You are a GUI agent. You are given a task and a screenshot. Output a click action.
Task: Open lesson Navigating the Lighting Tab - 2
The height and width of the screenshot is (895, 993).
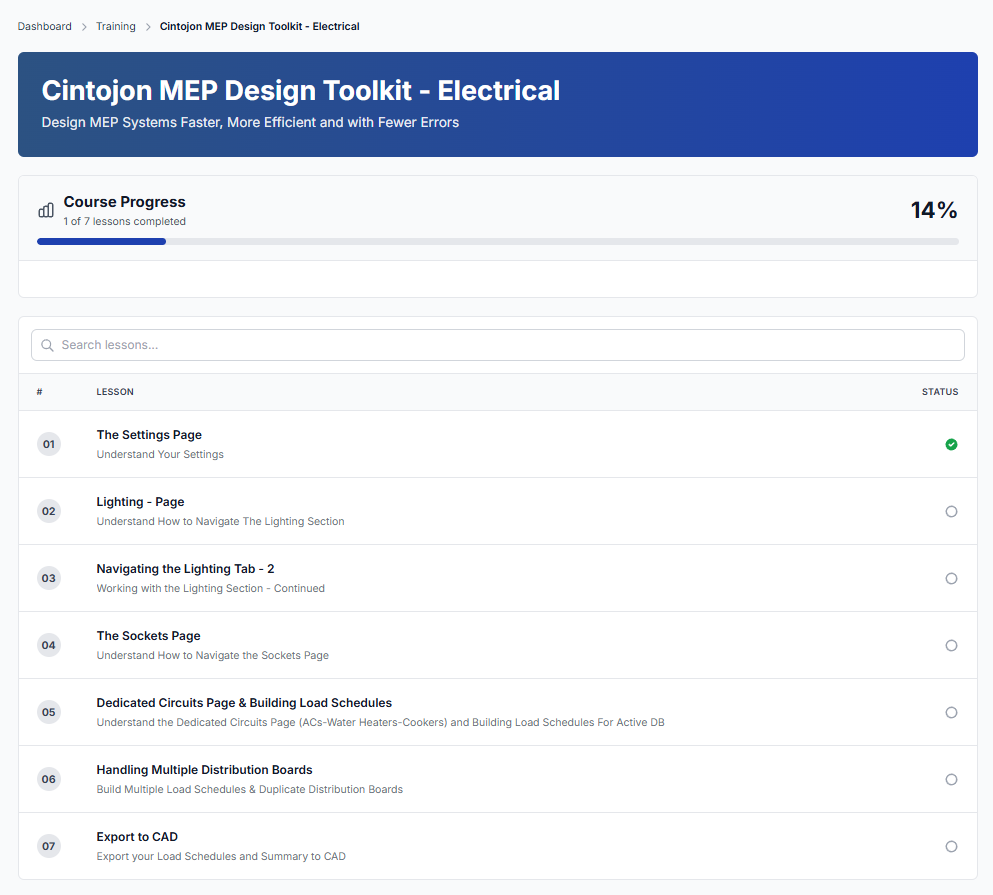point(185,568)
